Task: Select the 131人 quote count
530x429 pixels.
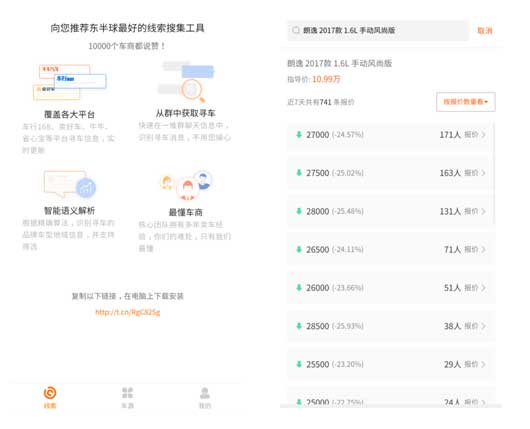Action: [450, 211]
